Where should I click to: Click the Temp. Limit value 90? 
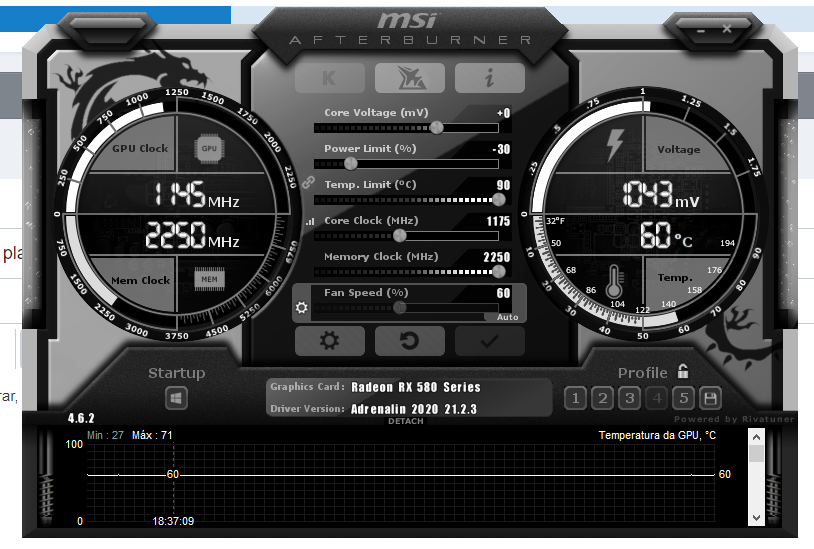(x=503, y=185)
